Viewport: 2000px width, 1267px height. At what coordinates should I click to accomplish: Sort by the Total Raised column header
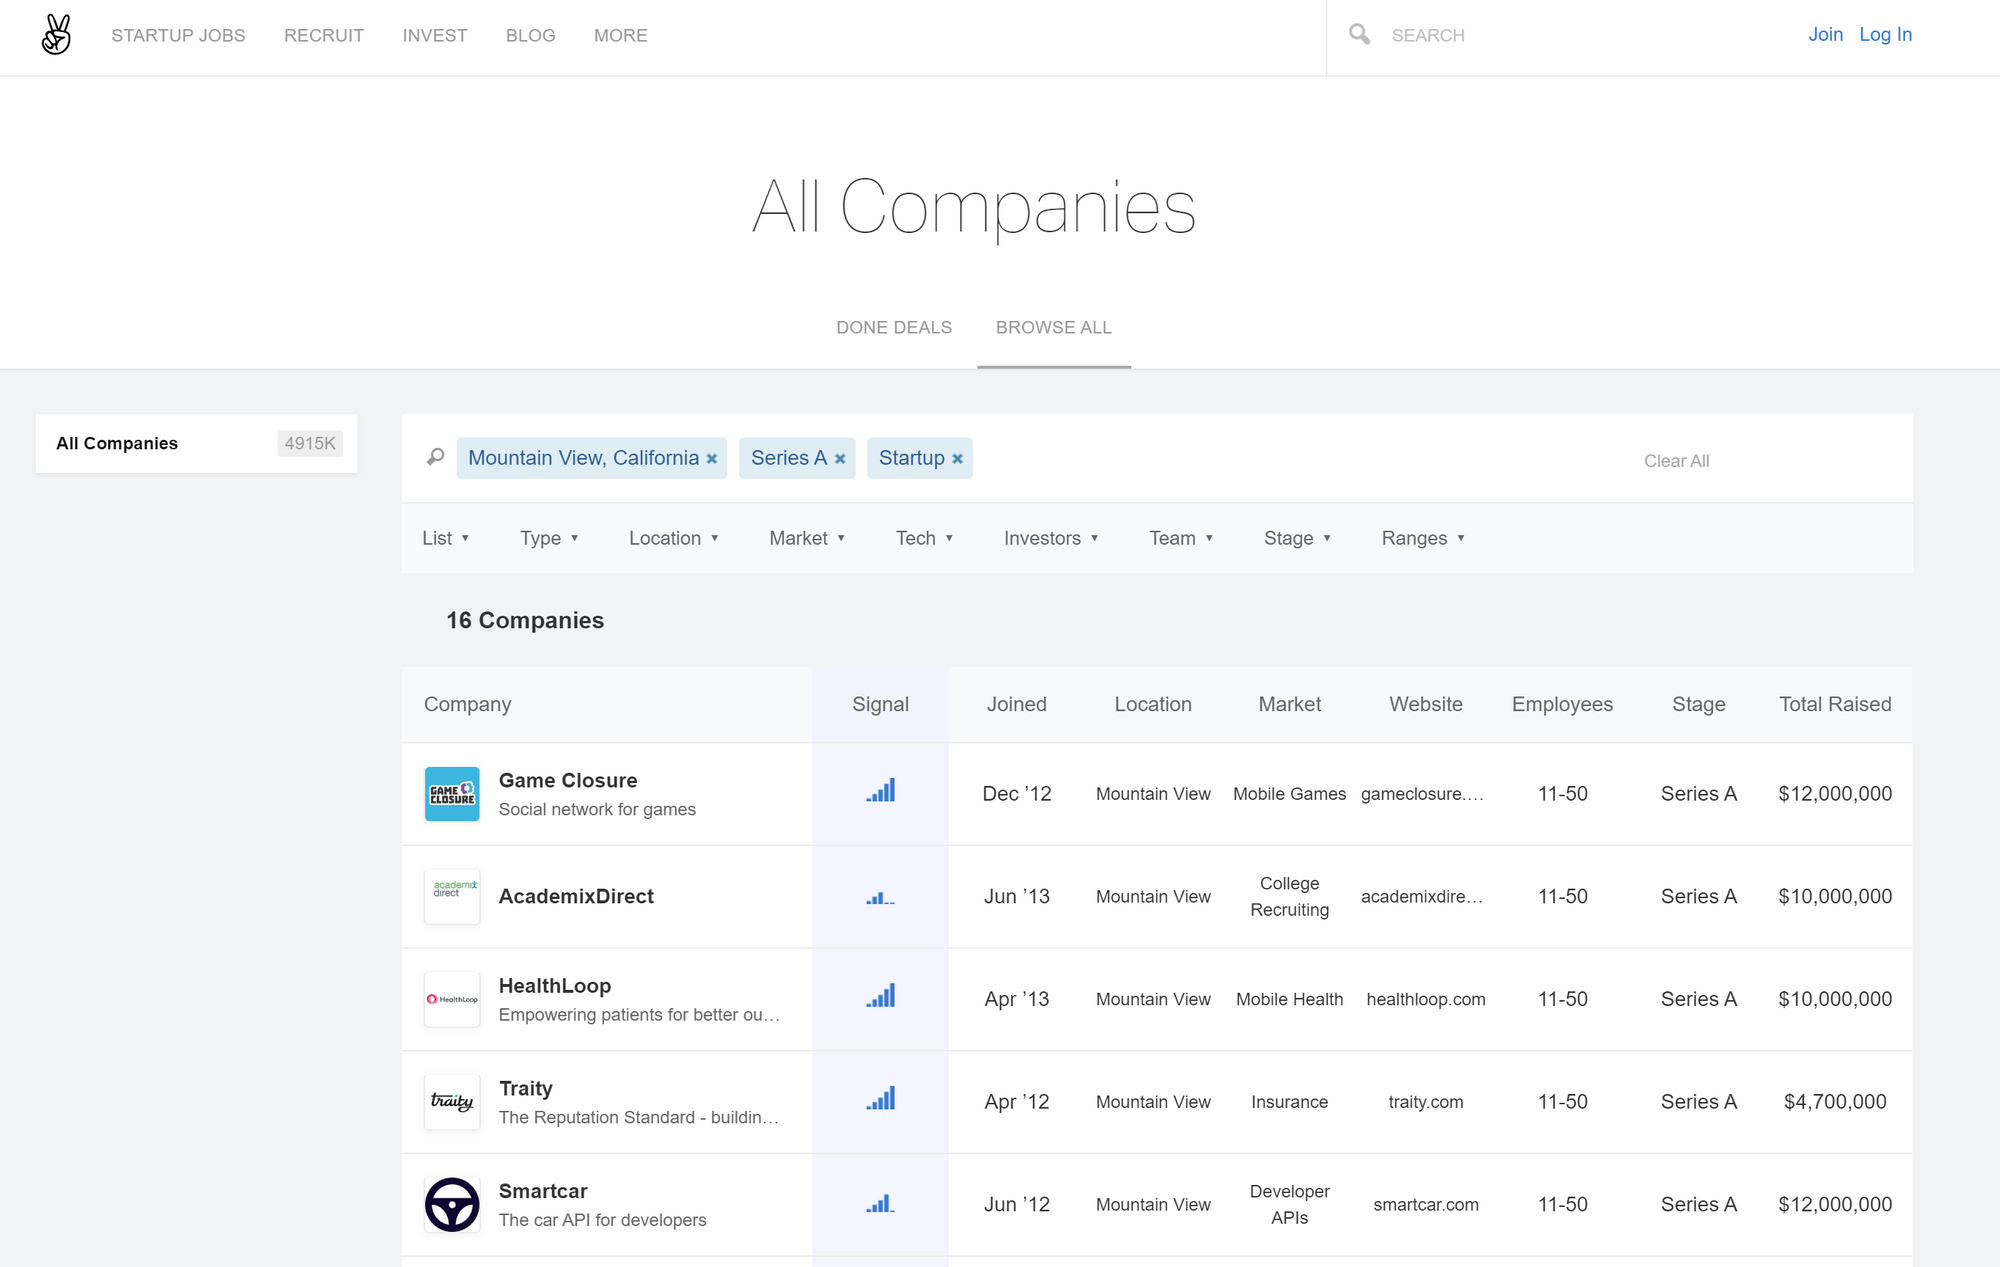point(1835,704)
